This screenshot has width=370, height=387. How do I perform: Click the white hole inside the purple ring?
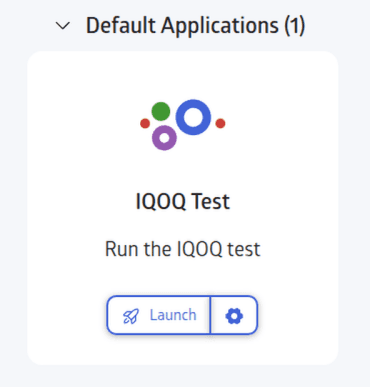(x=164, y=138)
